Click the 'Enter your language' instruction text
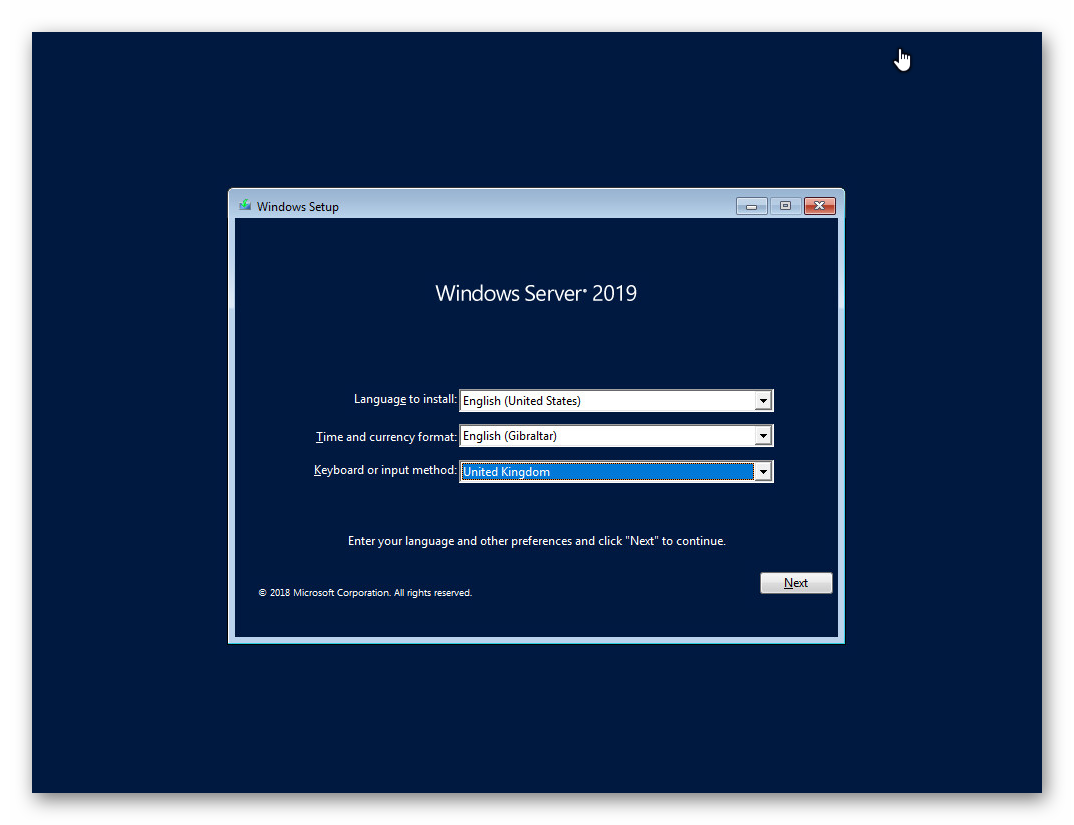 536,541
